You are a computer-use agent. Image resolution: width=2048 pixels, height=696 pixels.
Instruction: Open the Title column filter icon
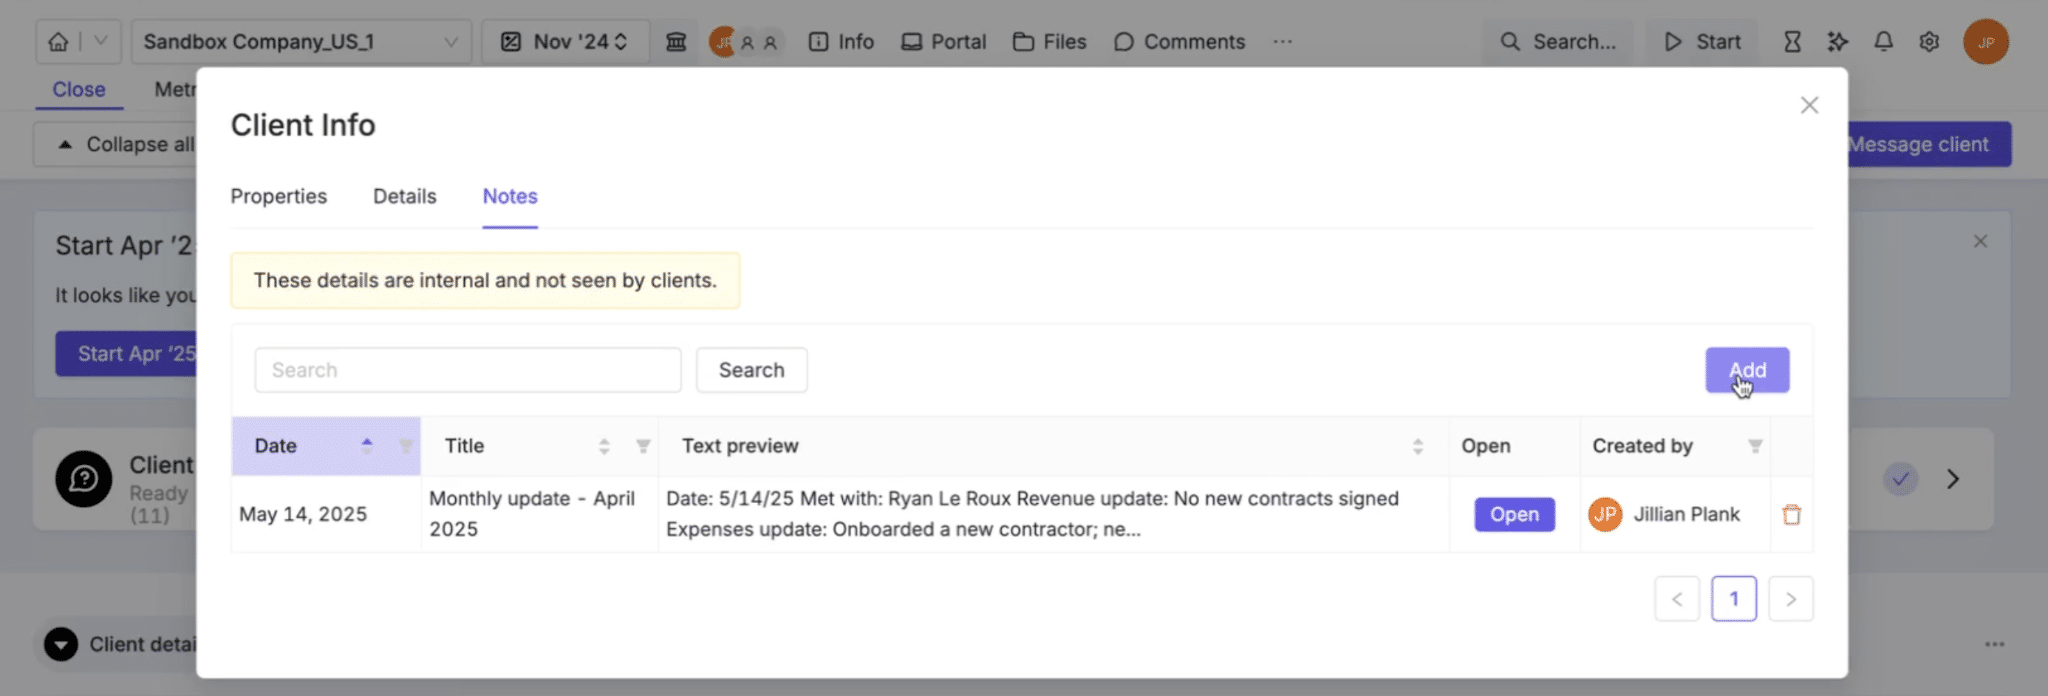click(x=643, y=446)
